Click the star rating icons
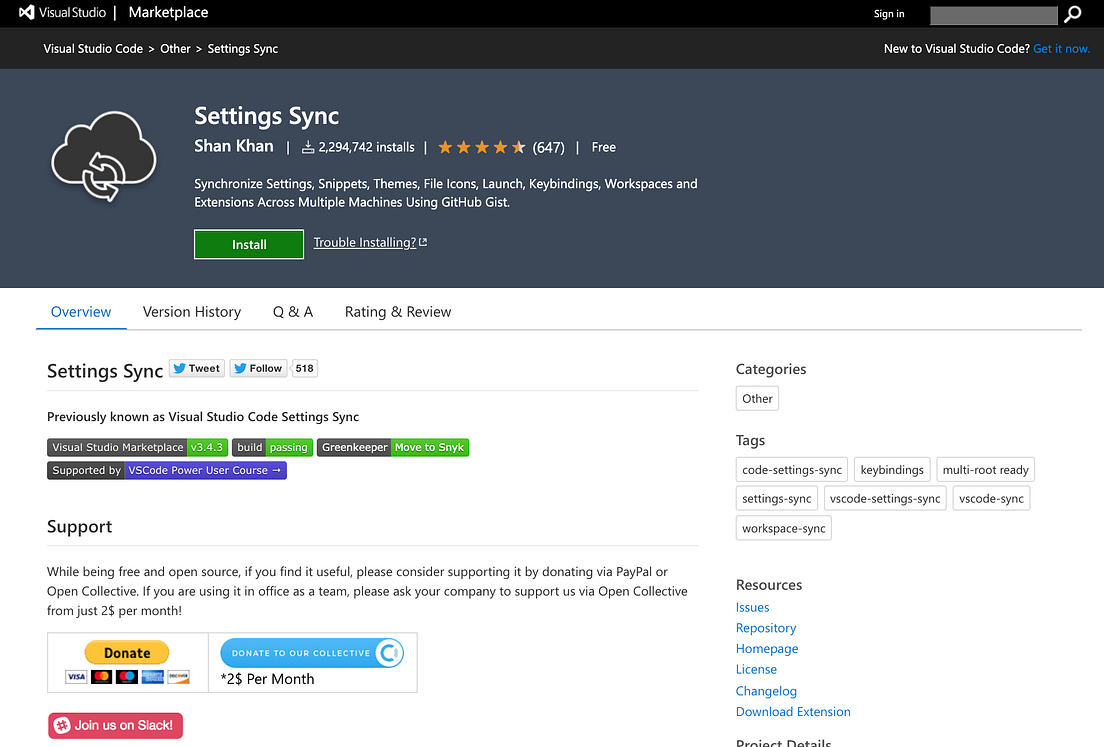The height and width of the screenshot is (747, 1104). click(x=482, y=147)
